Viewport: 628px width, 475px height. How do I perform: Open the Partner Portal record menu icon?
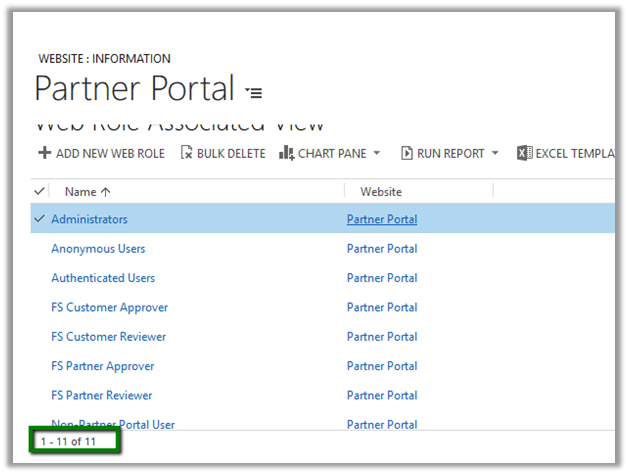click(254, 92)
